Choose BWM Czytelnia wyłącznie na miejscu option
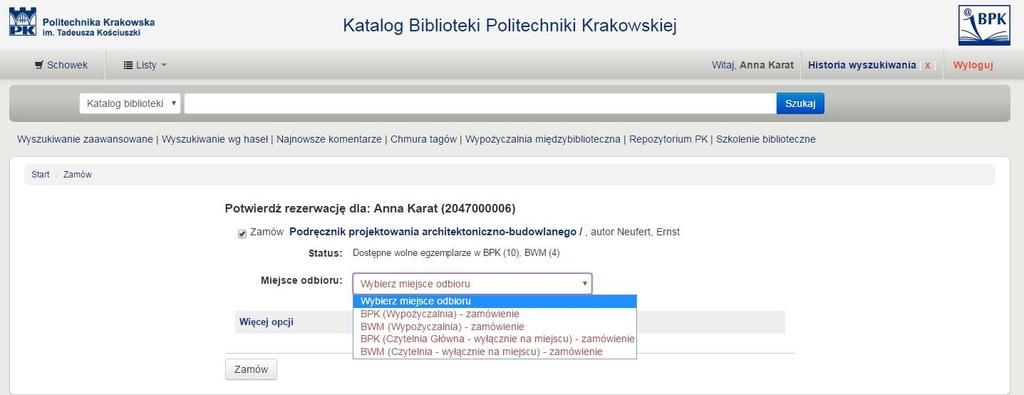This screenshot has width=1024, height=395. tap(494, 352)
